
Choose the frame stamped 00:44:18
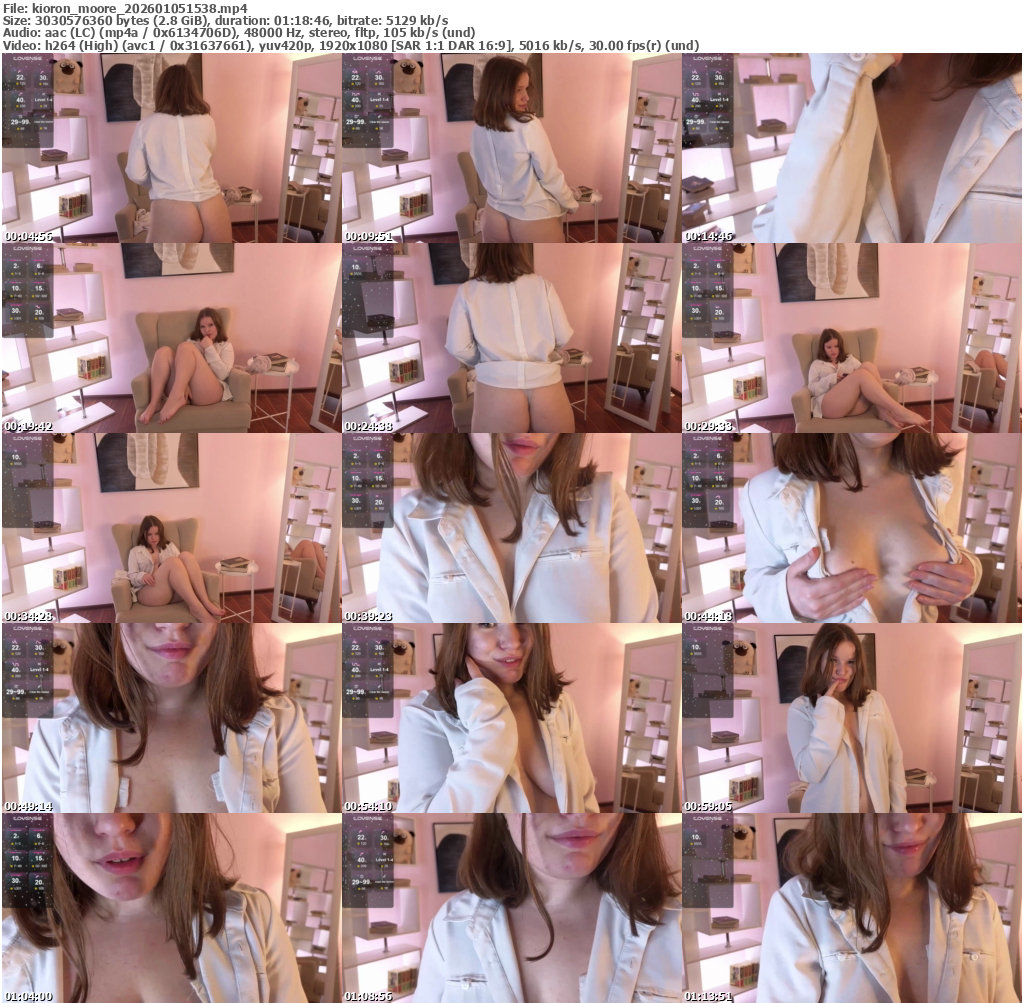tap(852, 528)
